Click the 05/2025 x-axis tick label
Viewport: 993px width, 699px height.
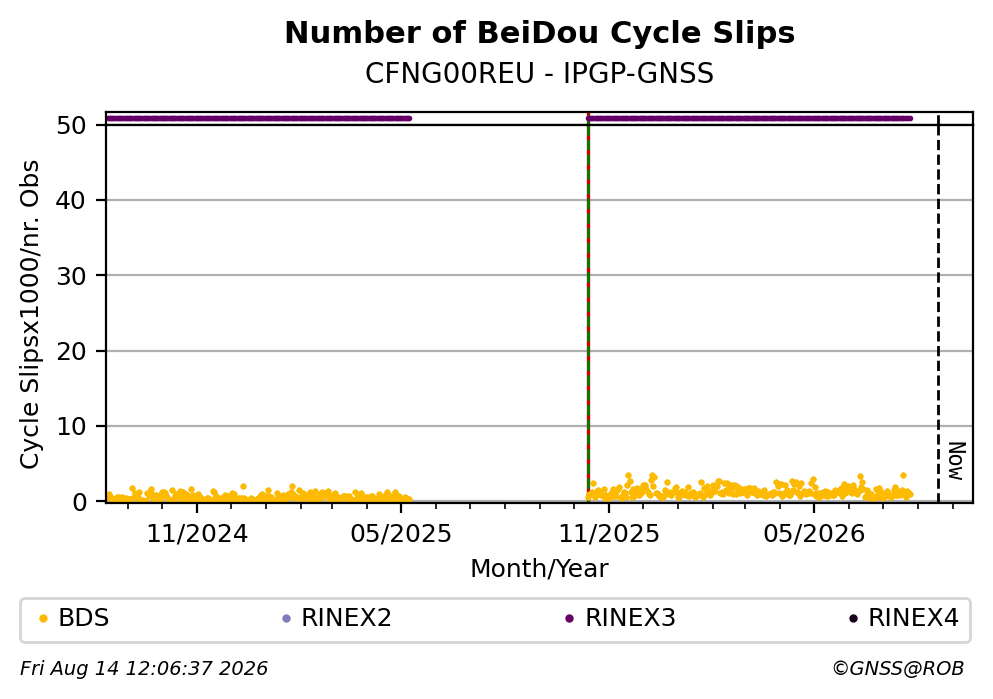click(x=401, y=534)
